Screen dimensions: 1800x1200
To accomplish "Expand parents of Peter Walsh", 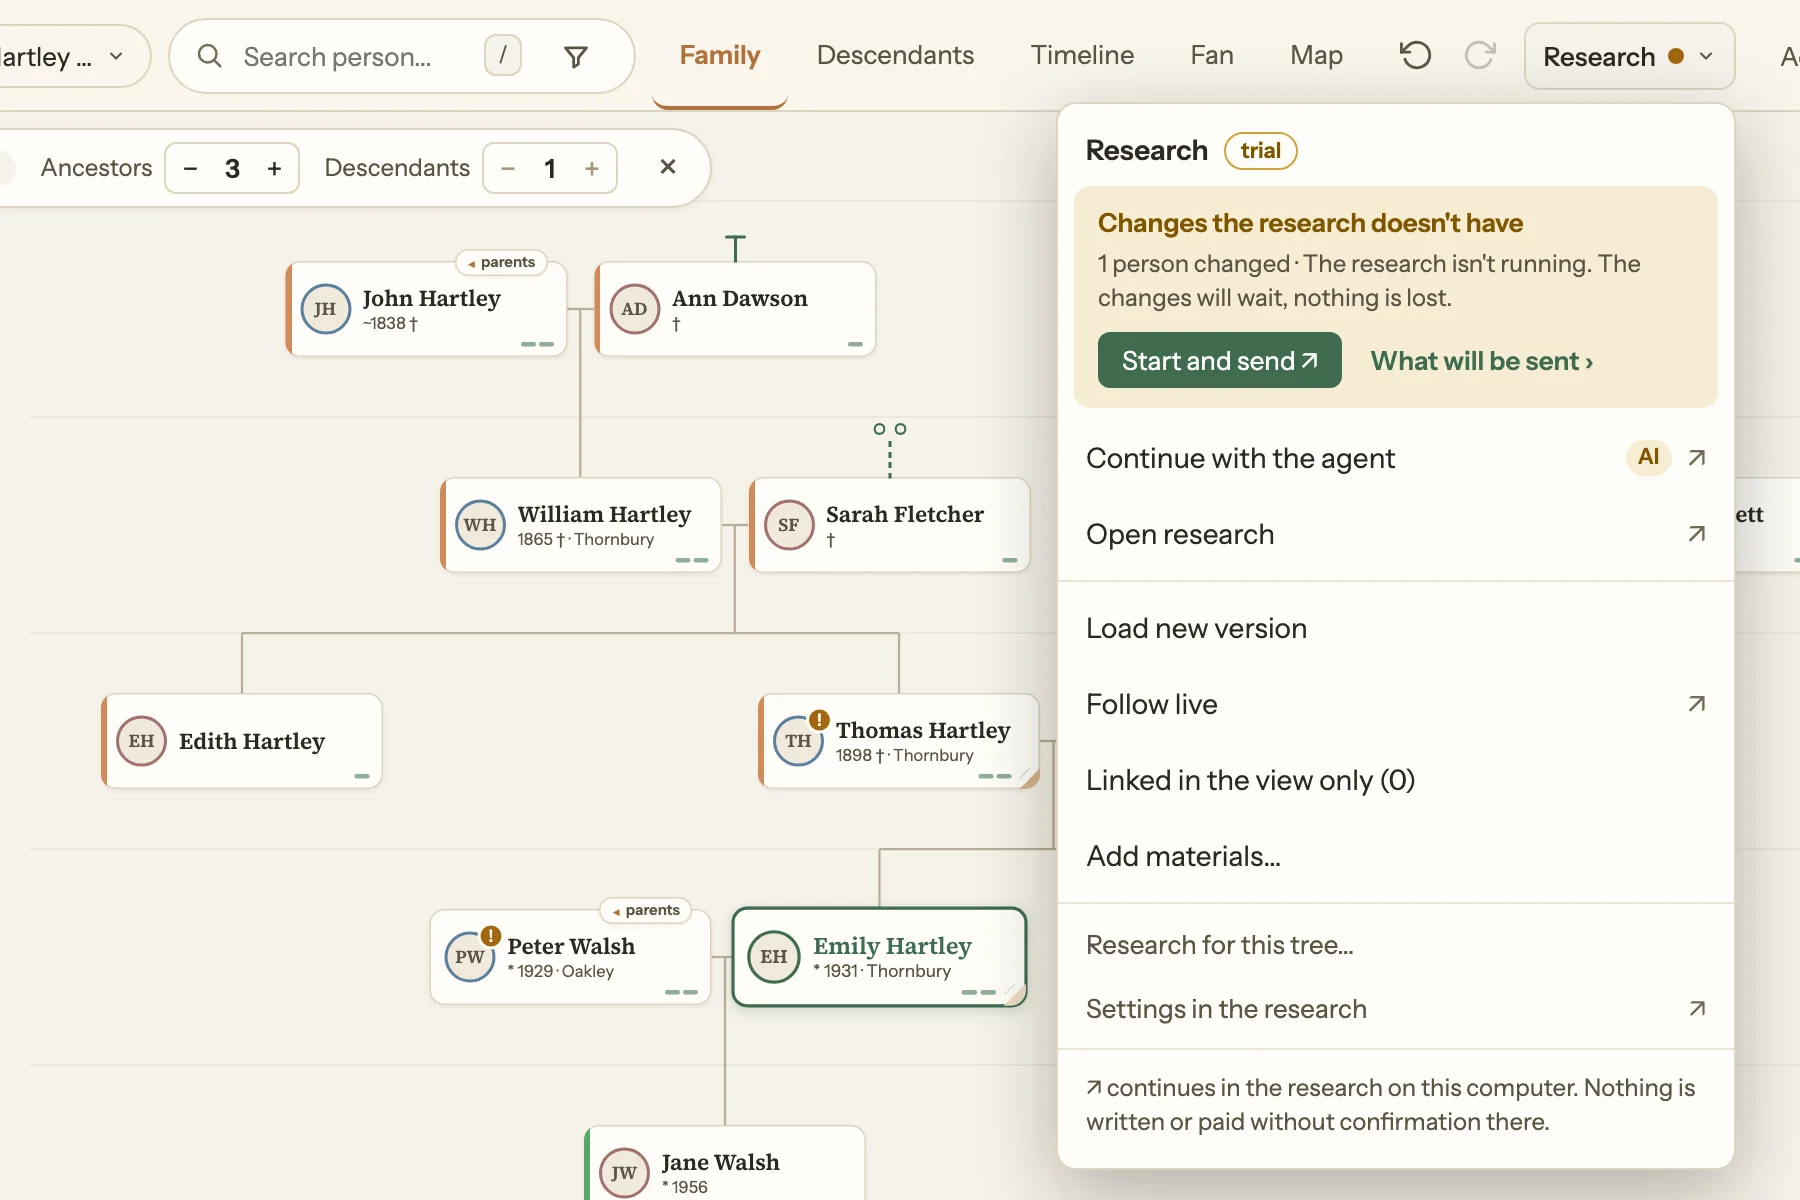I will (646, 910).
